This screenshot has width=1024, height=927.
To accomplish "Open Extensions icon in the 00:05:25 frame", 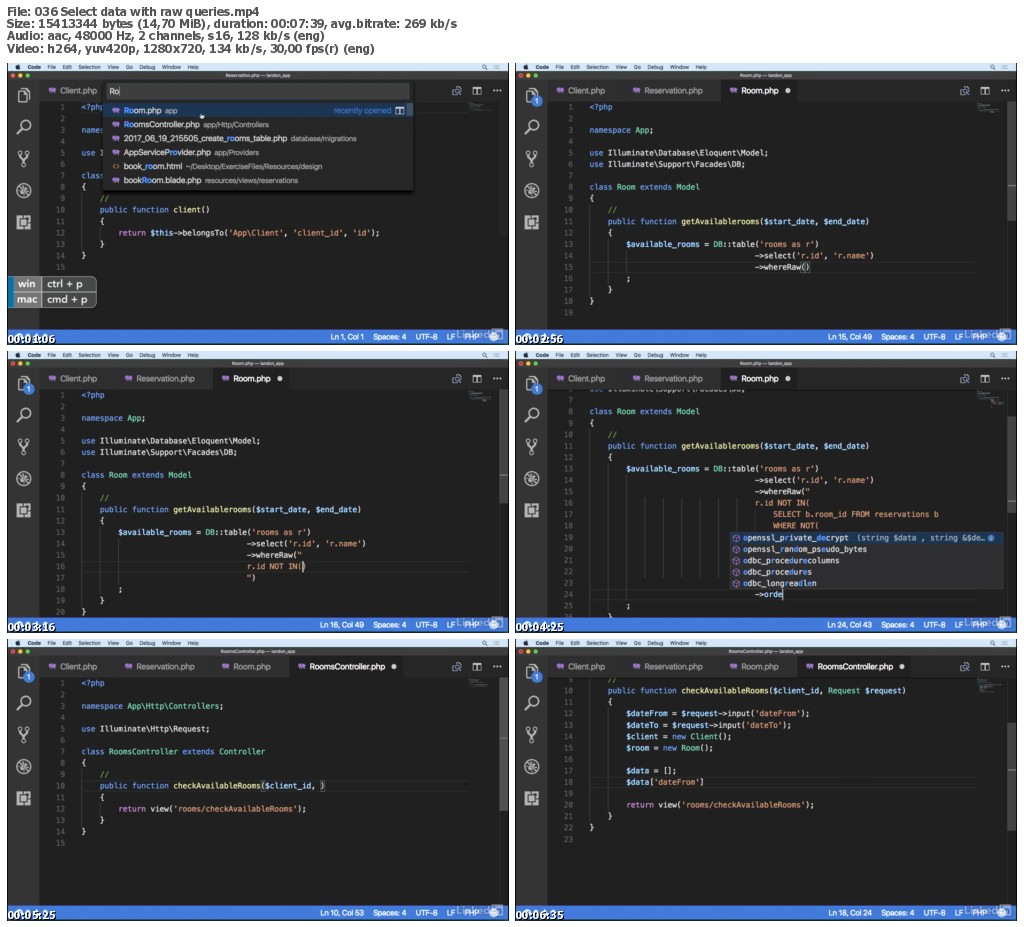I will point(24,798).
